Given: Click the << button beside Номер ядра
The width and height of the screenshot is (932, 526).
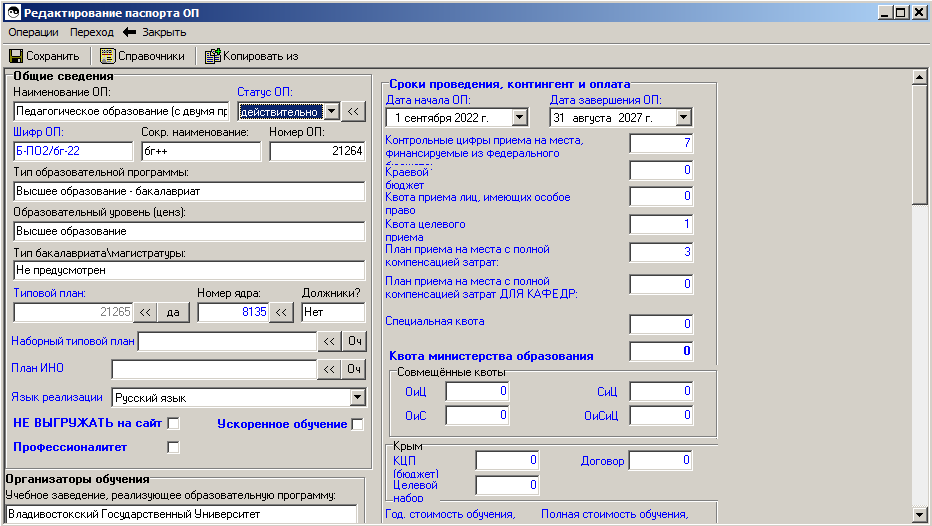Looking at the screenshot, I should click(282, 312).
